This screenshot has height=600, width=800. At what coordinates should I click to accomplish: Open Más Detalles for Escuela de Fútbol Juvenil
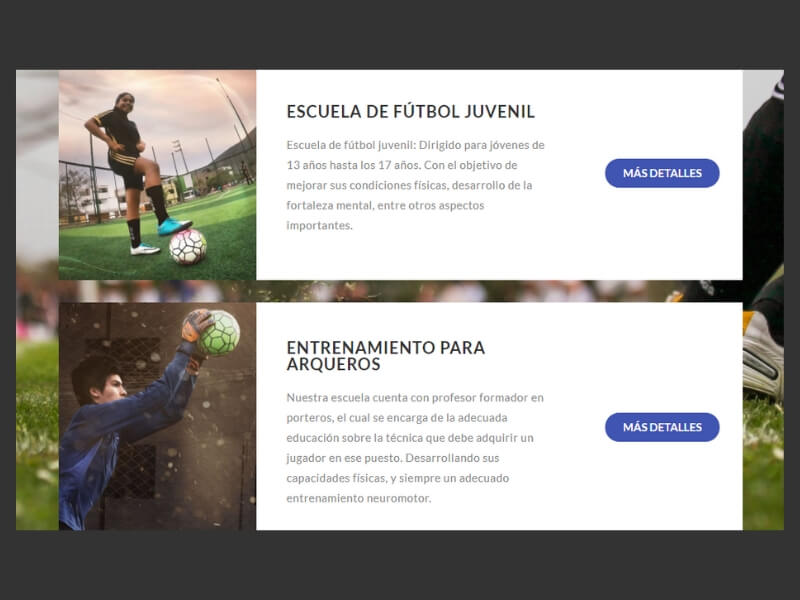tap(662, 173)
